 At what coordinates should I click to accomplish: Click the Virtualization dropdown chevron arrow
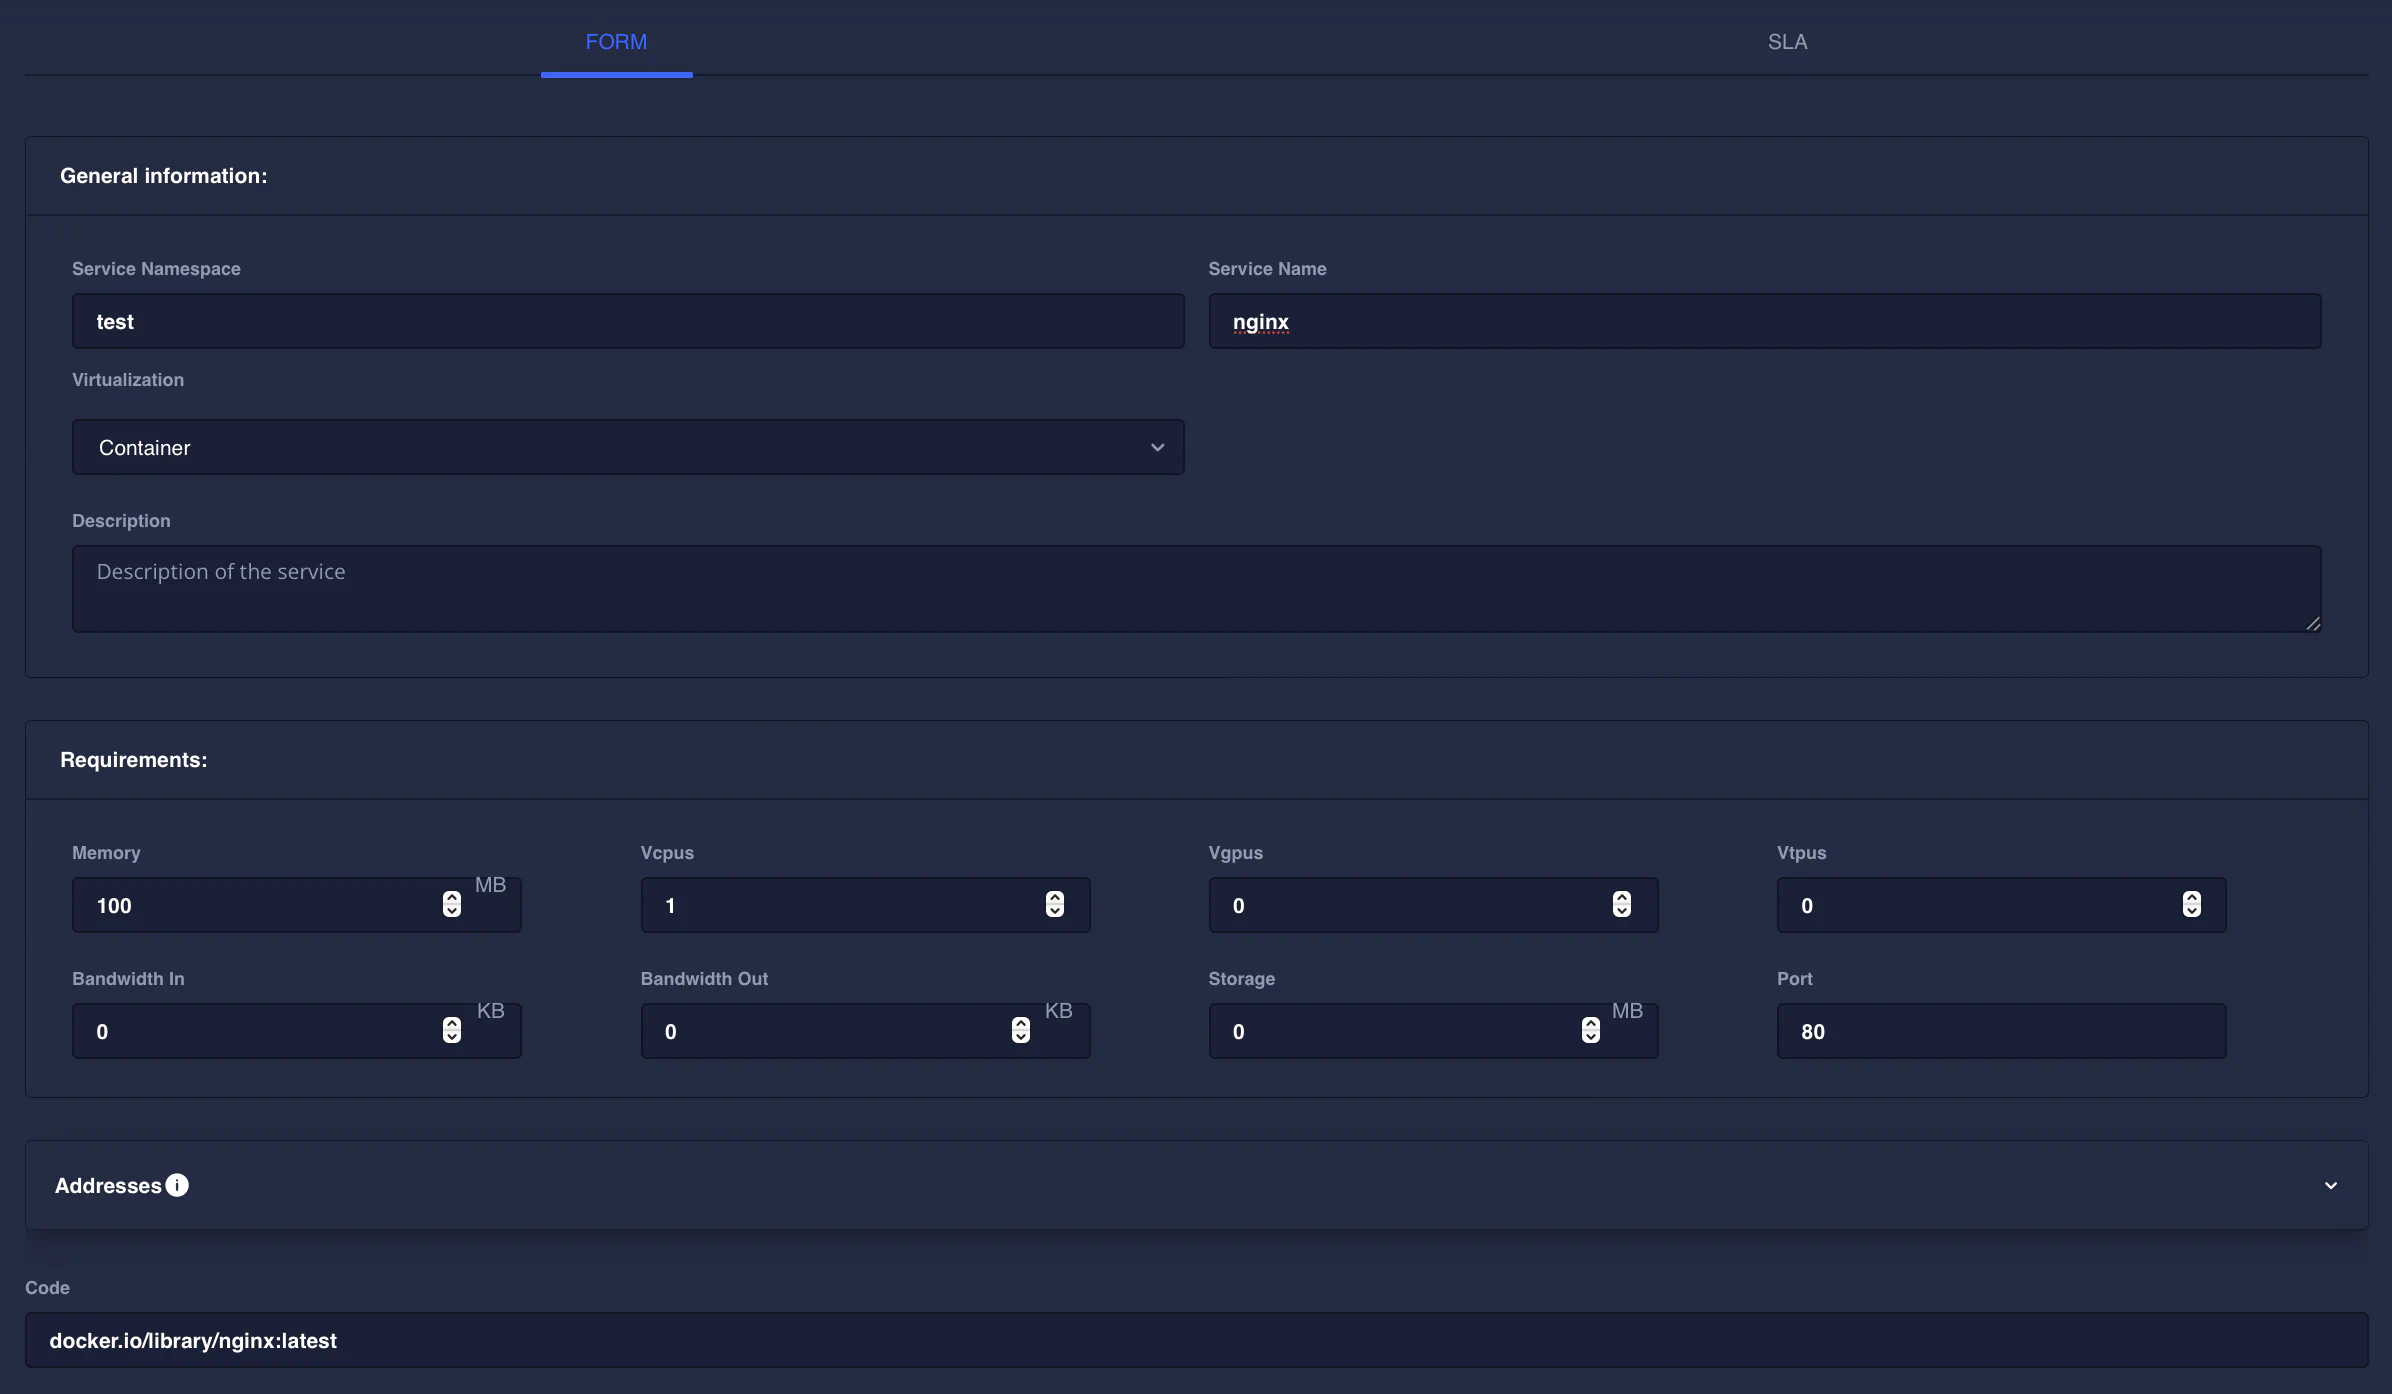tap(1157, 447)
